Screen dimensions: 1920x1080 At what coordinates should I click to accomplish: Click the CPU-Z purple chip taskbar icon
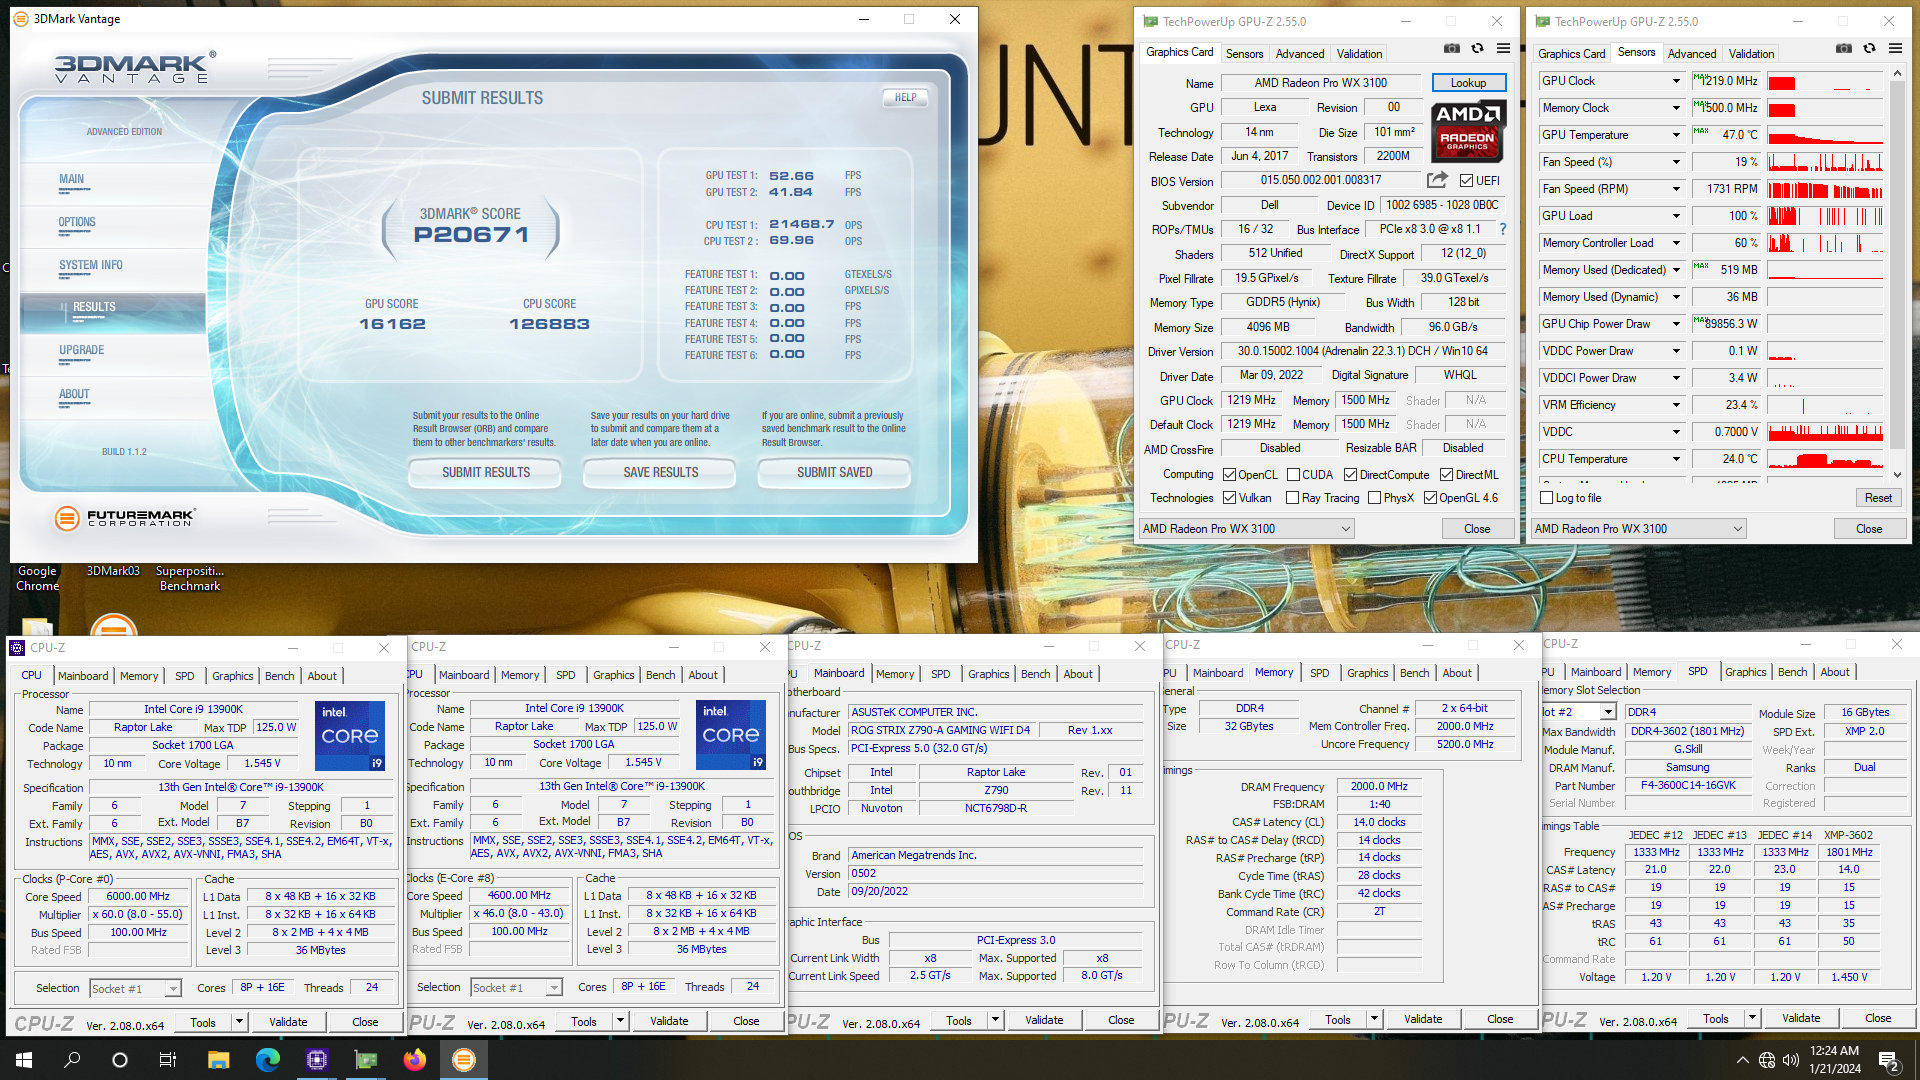point(317,1060)
